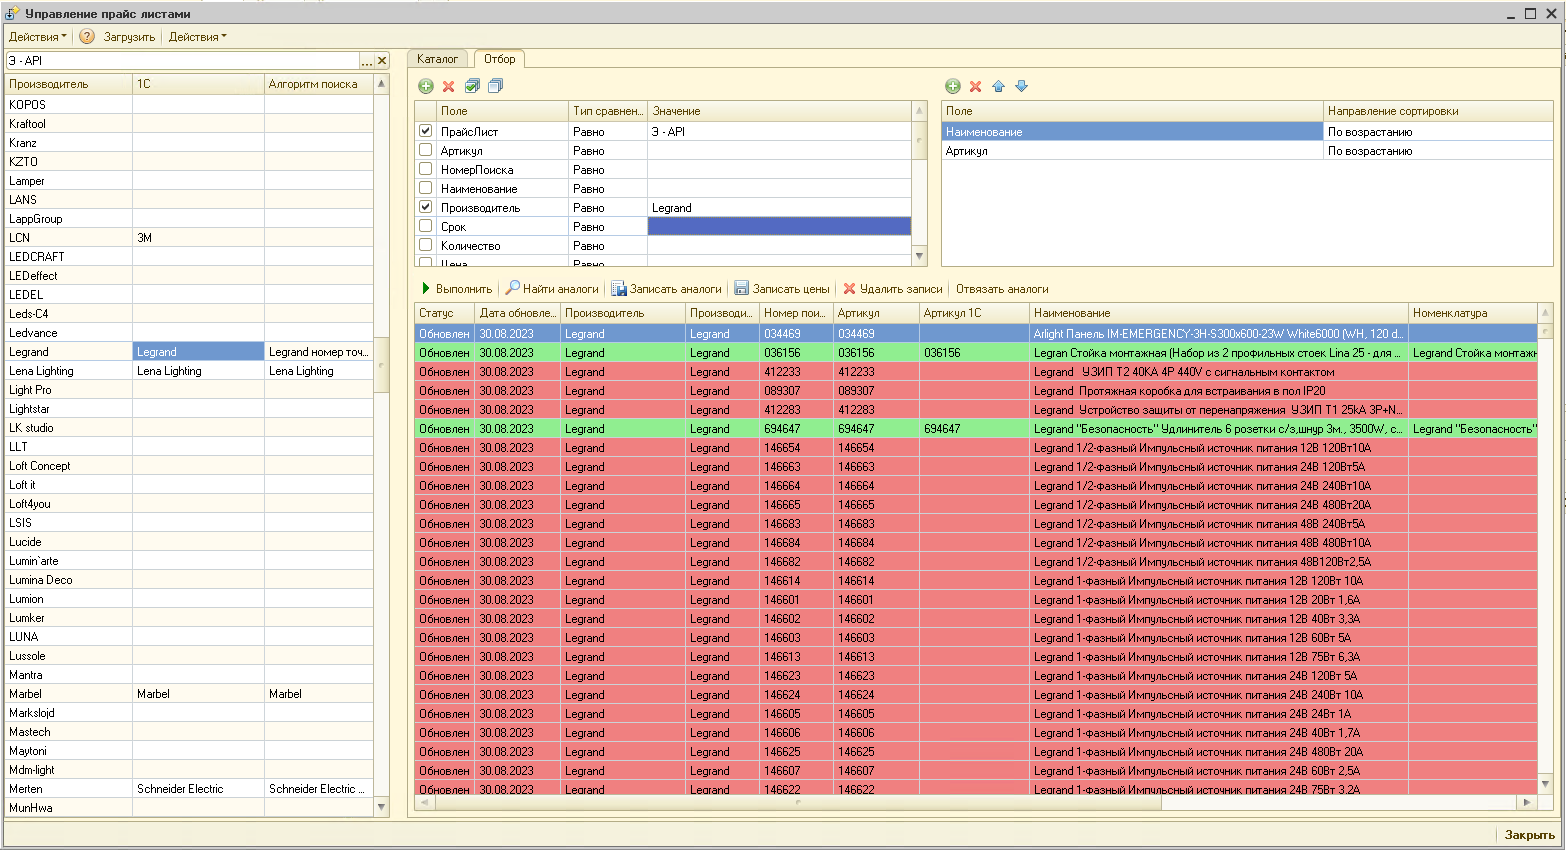Enable the Артикул filter checkbox

point(426,150)
